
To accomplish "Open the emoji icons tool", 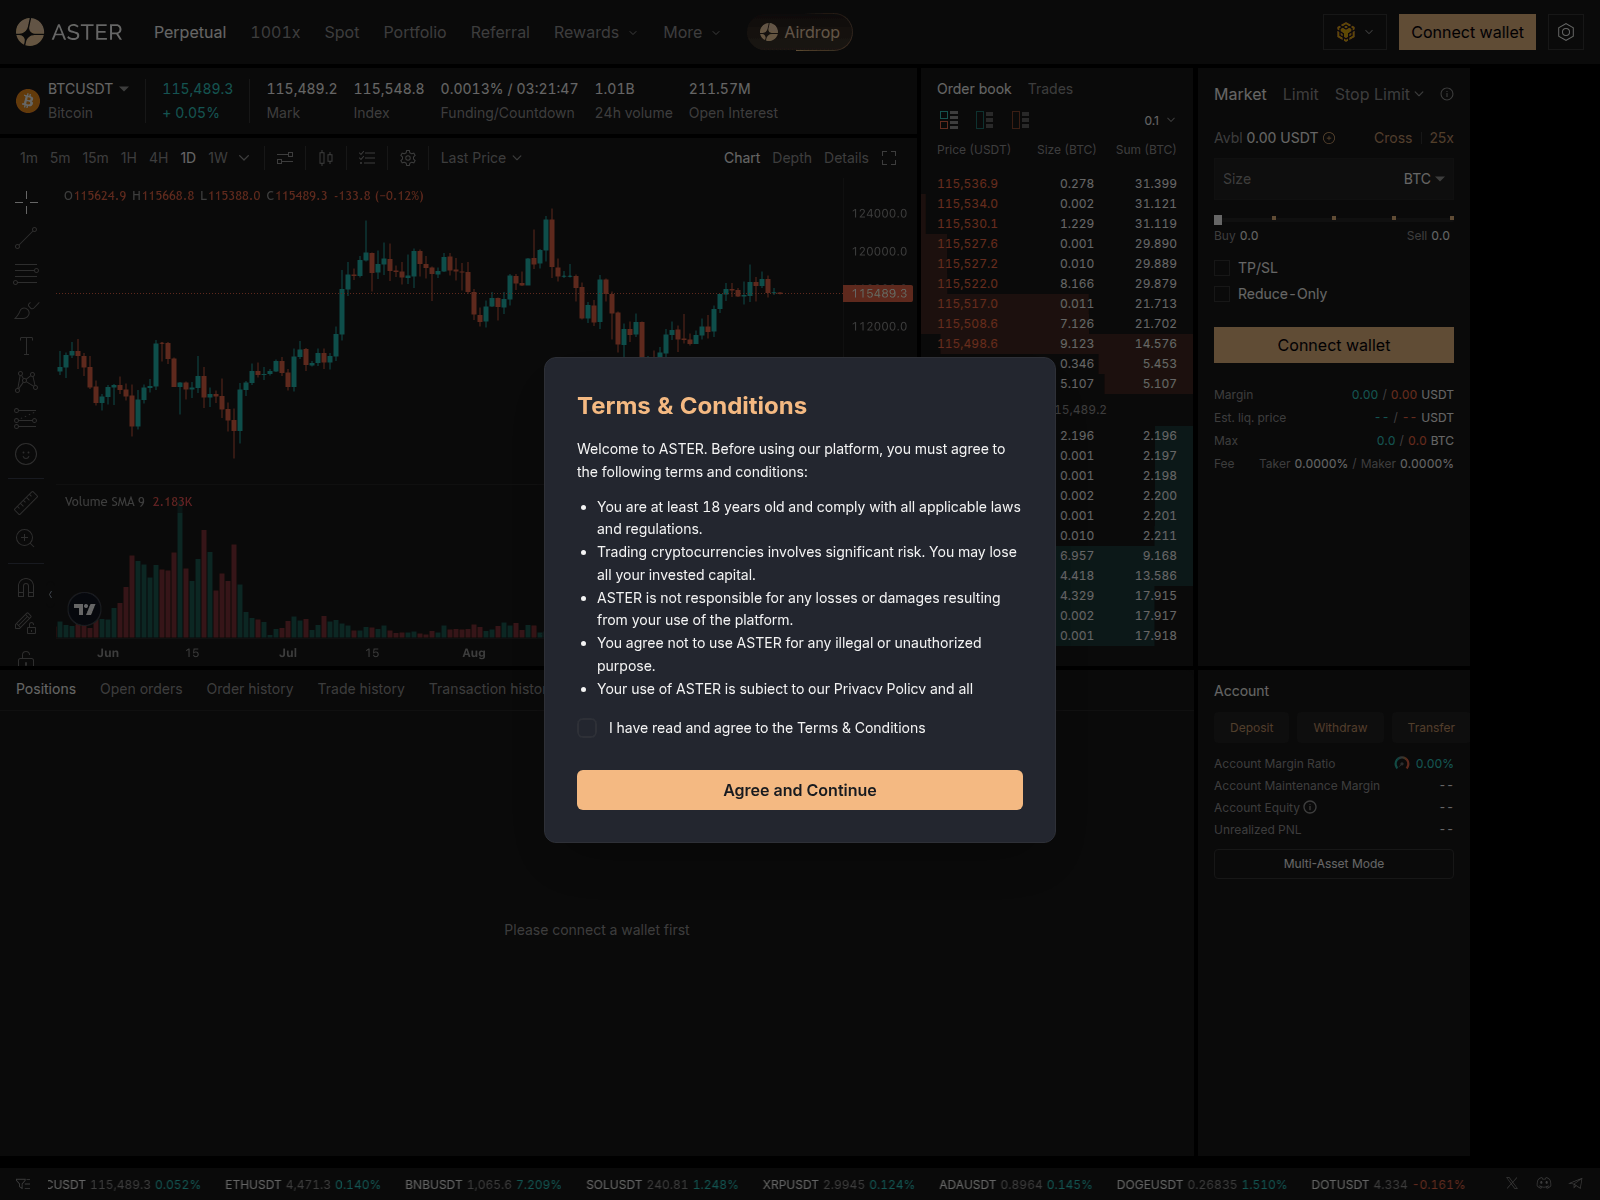I will (x=26, y=454).
